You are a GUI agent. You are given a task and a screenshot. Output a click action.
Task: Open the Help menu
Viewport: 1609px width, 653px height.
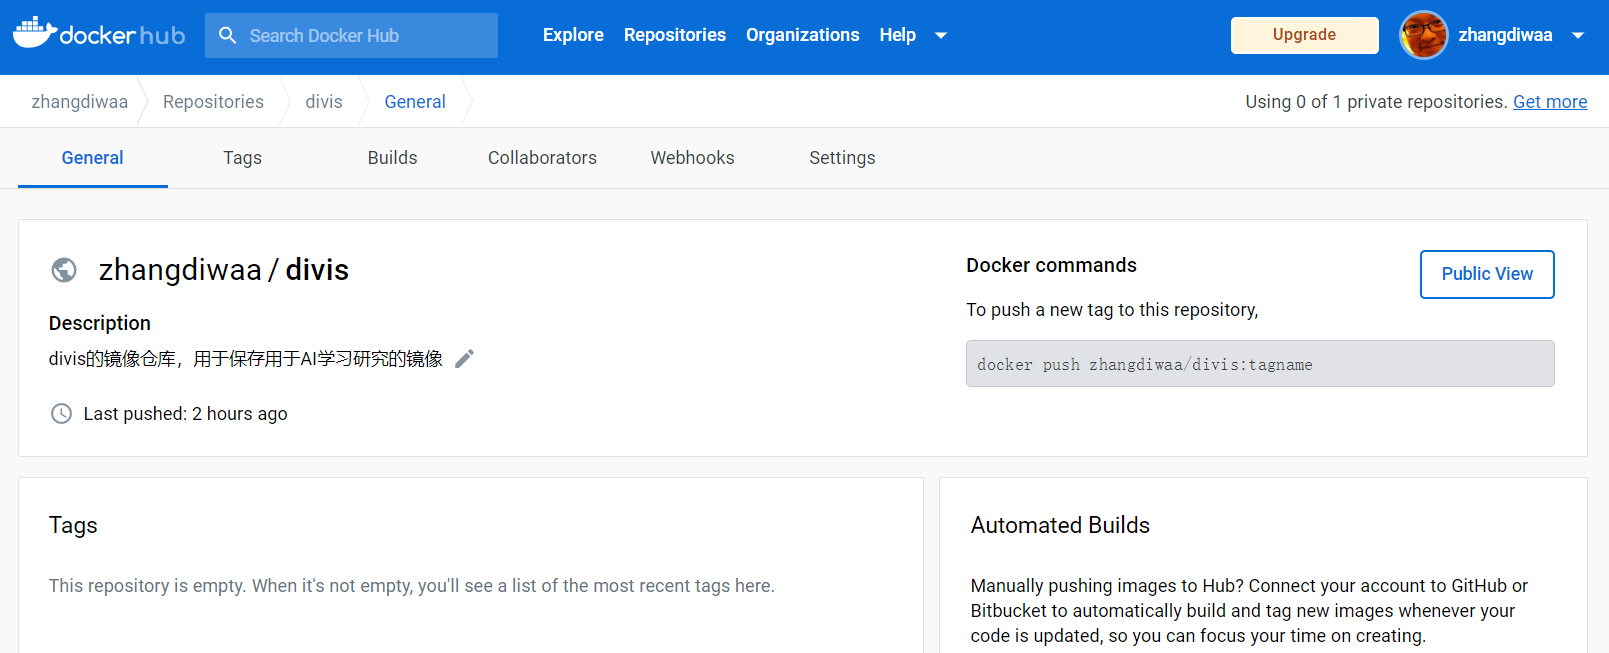coord(897,35)
